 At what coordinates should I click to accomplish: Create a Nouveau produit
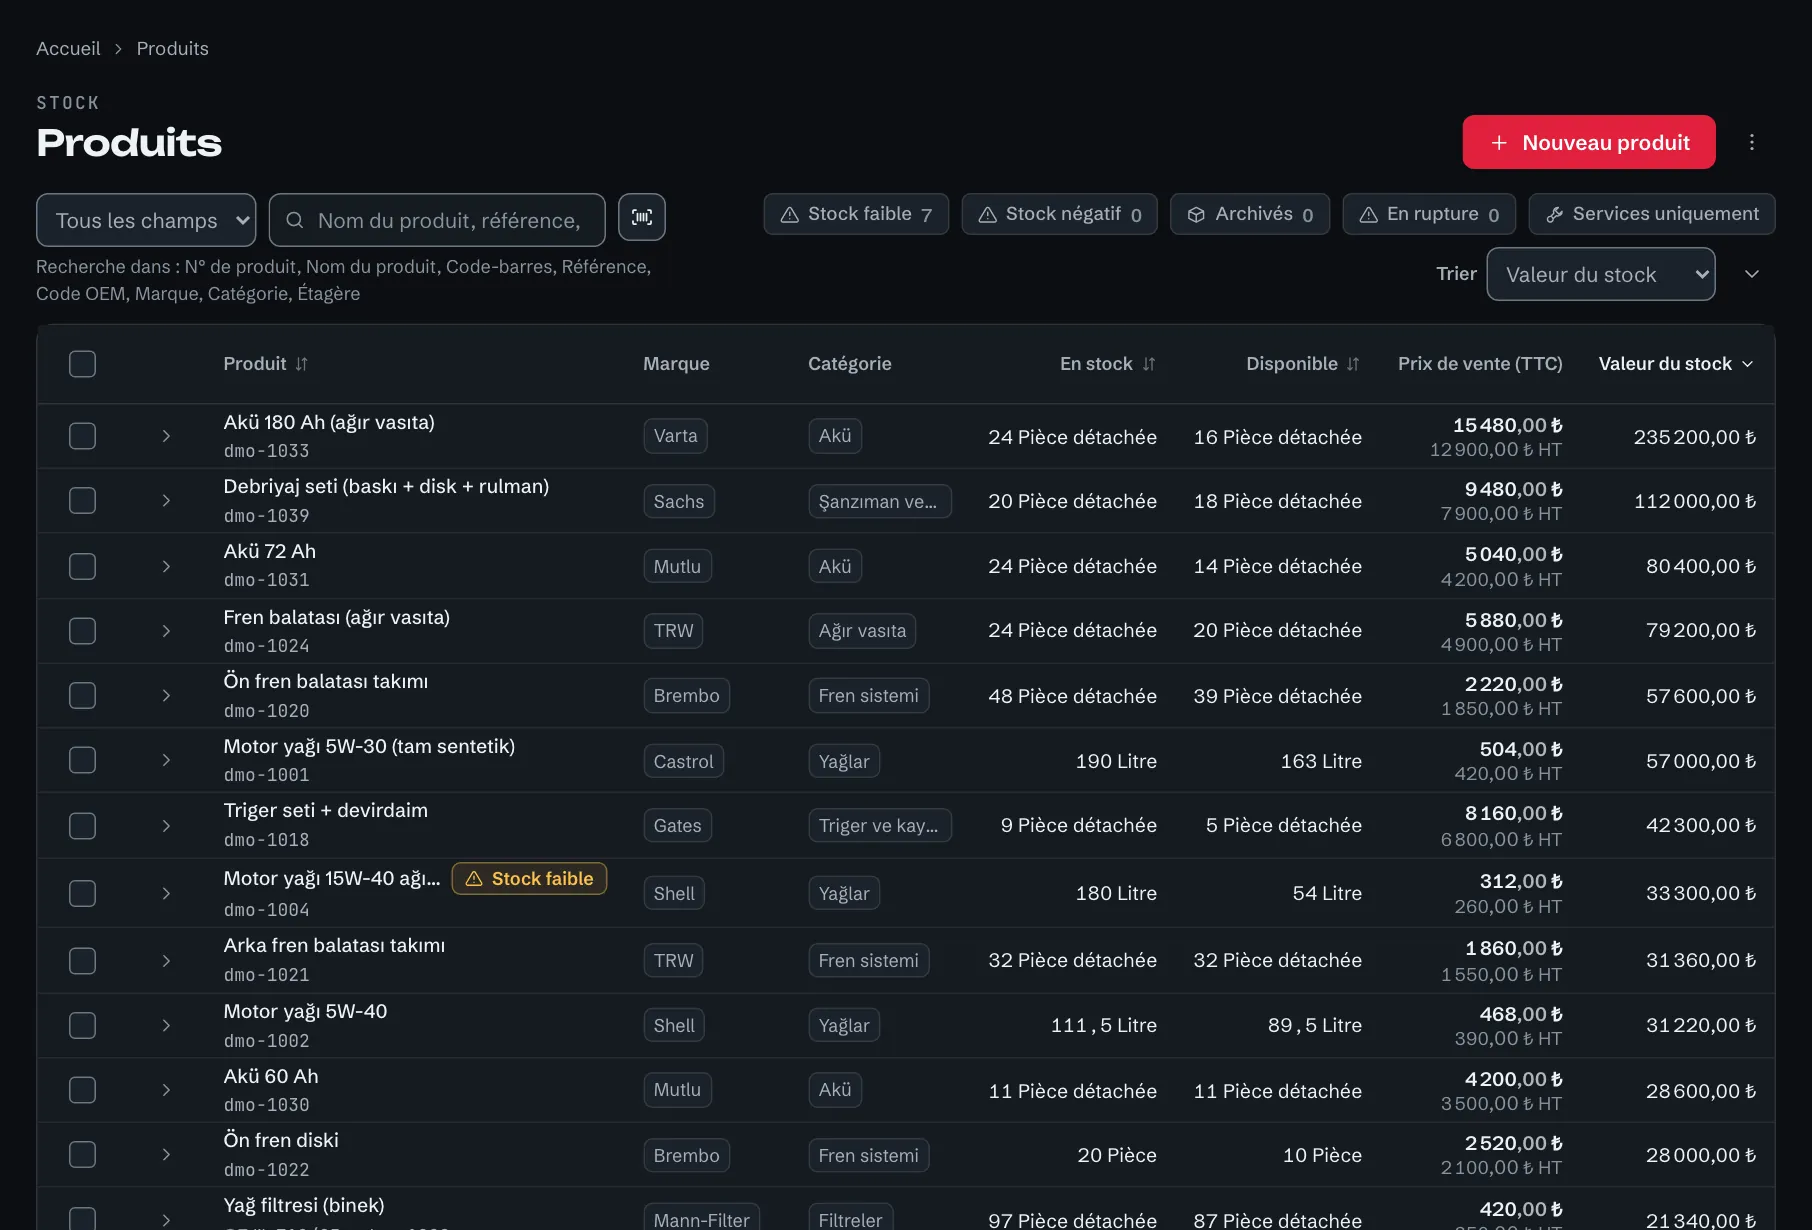click(1589, 142)
